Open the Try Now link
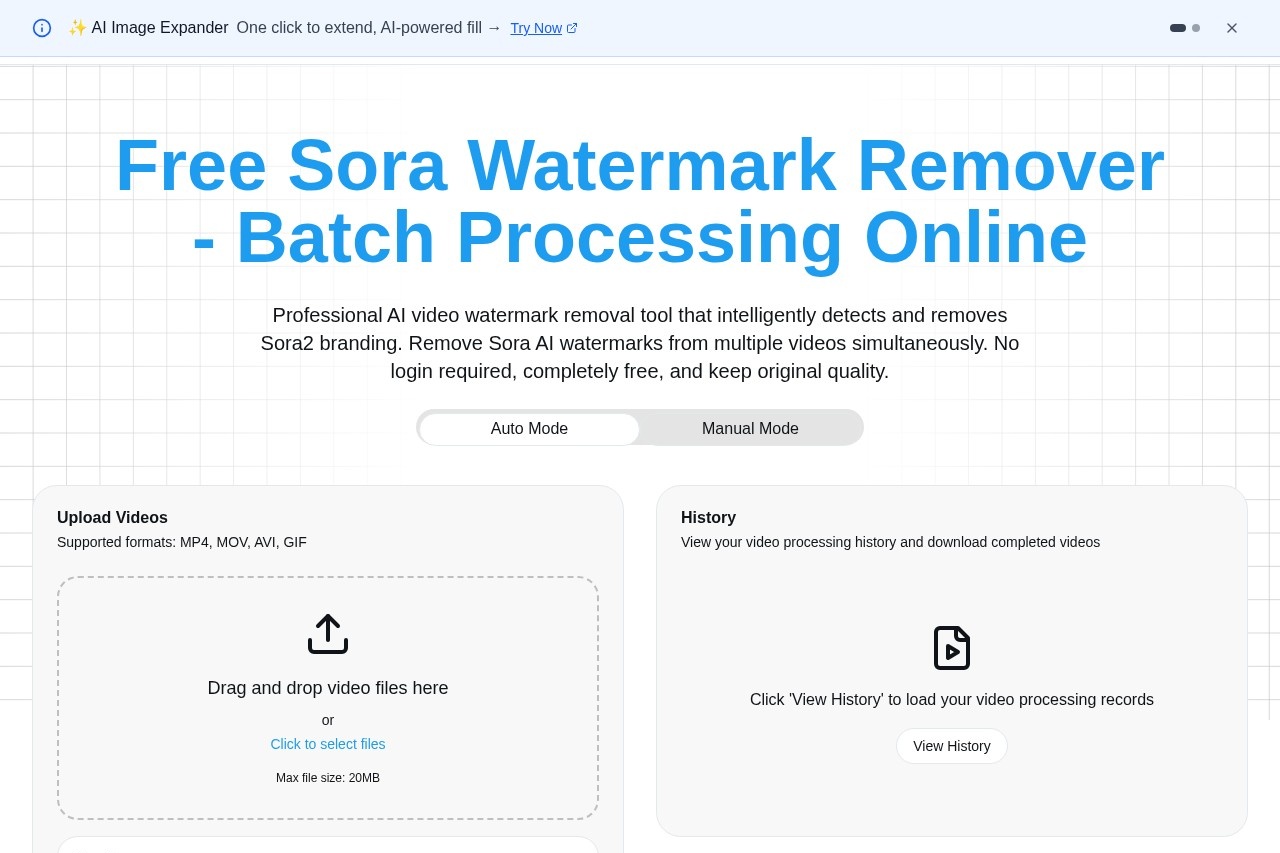 tap(536, 28)
